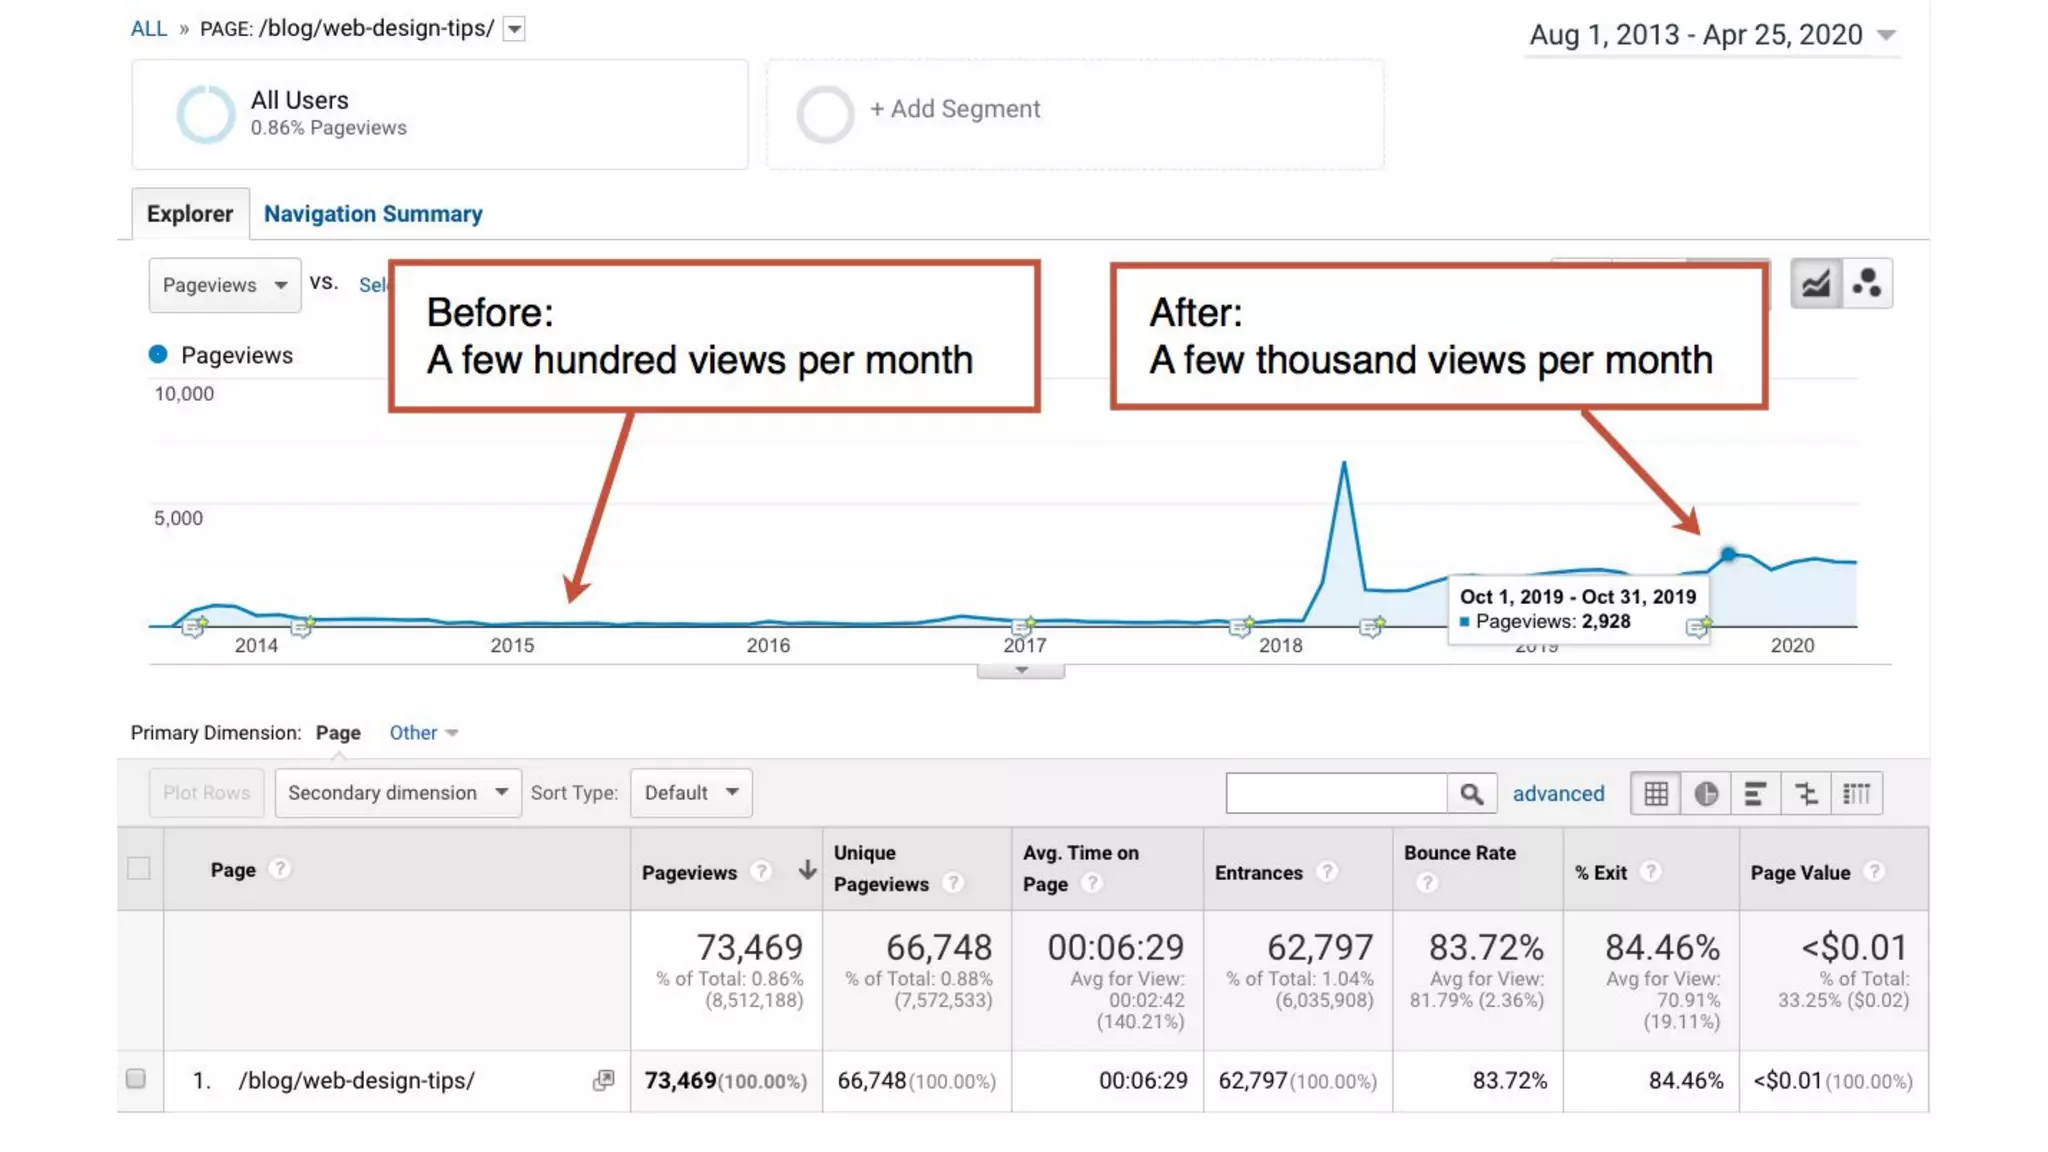Open the Sort Type Default dropdown
This screenshot has height=1152, width=2048.
691,793
